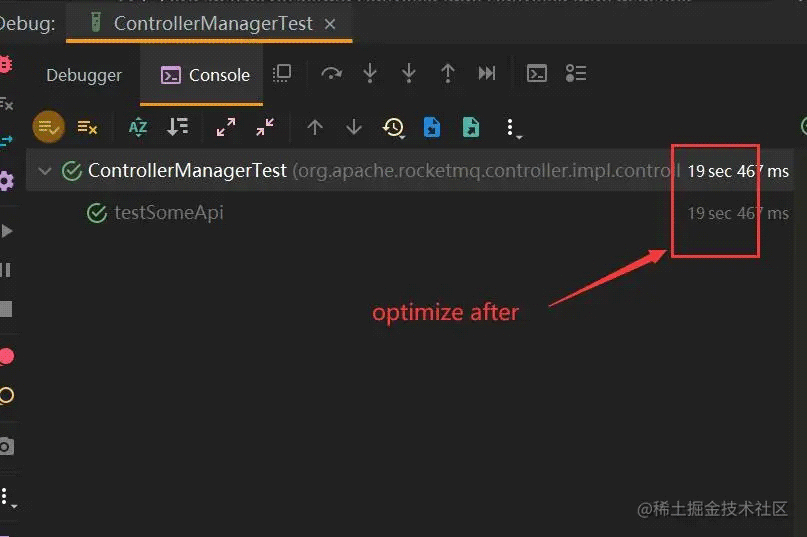Click the Force Step Into arrow icon
Image resolution: width=807 pixels, height=537 pixels.
[409, 74]
